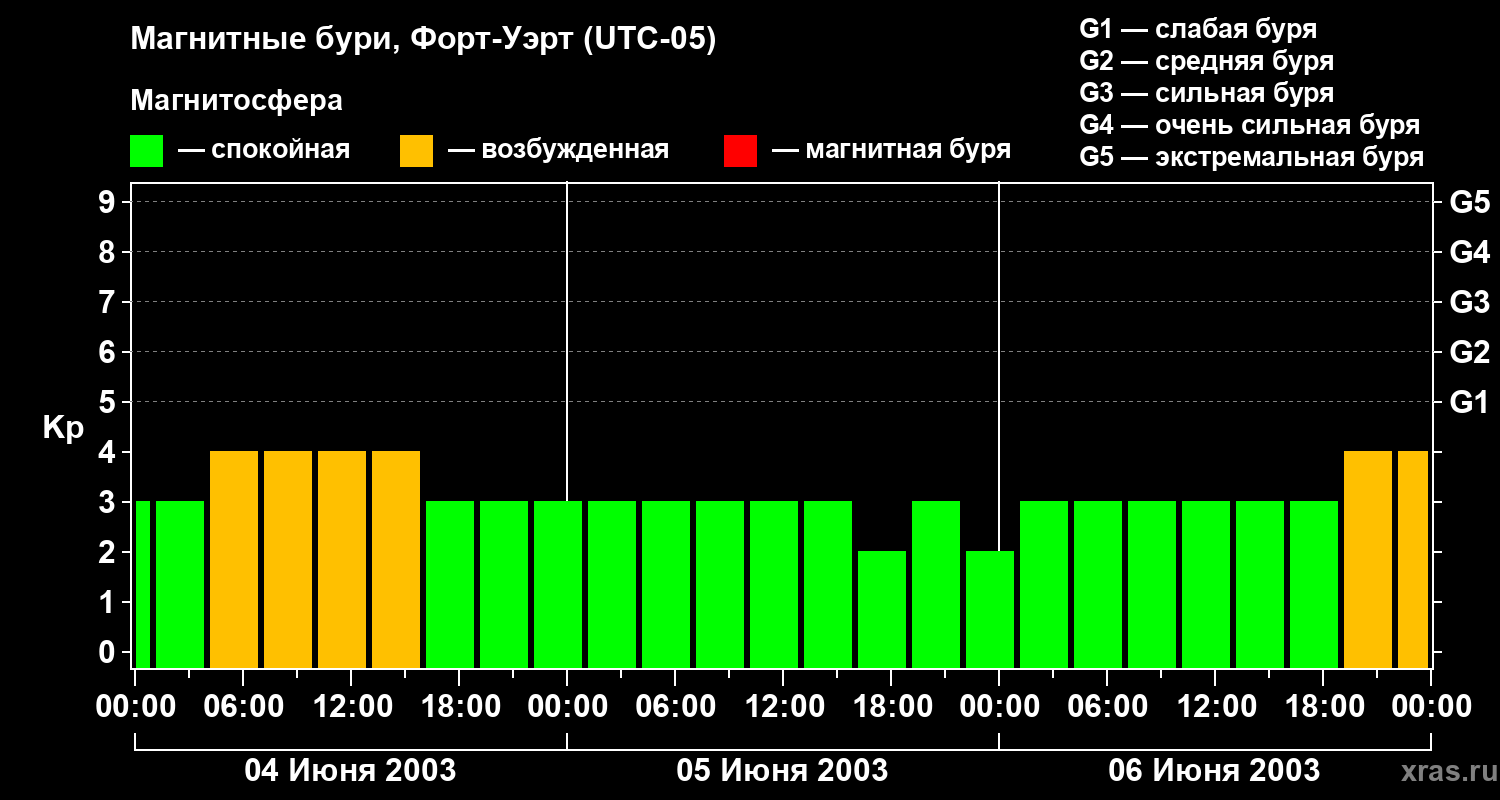1500x800 pixels.
Task: Click the G1 label on right axis
Action: pos(1469,403)
